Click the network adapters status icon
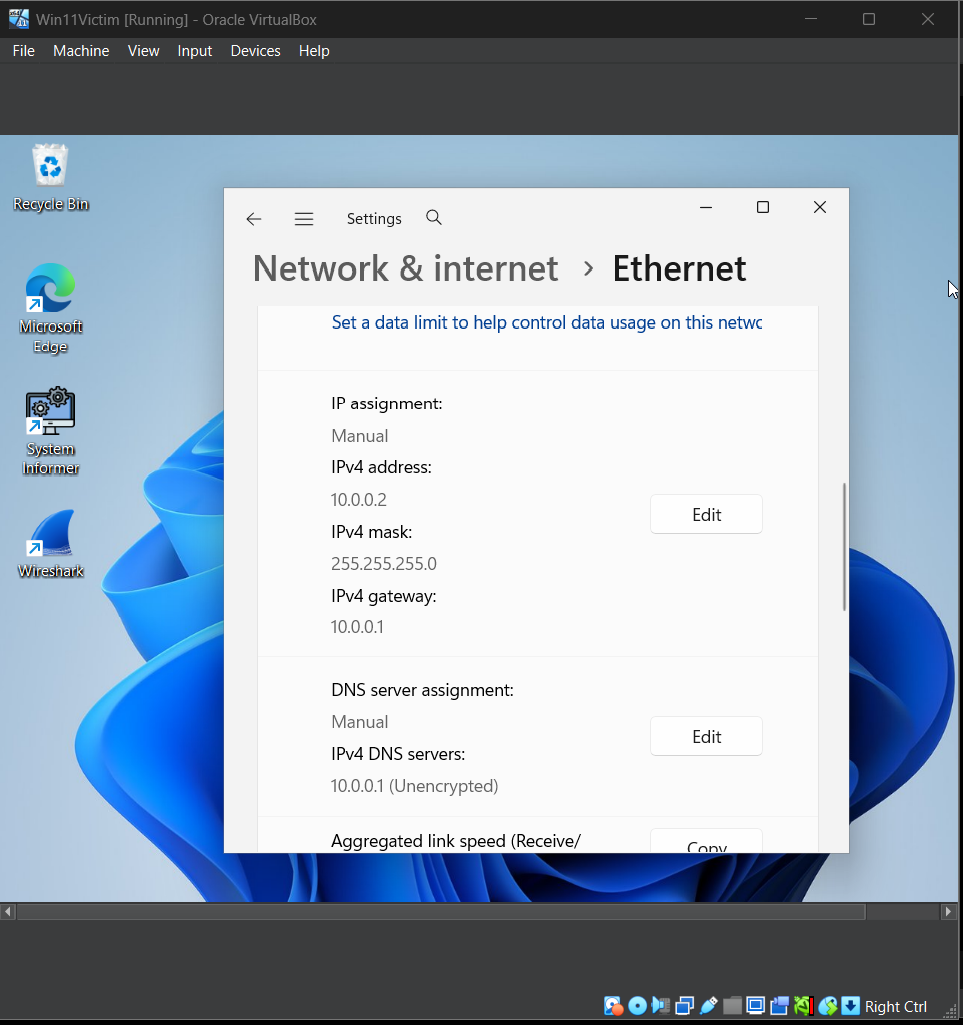Image resolution: width=963 pixels, height=1025 pixels. coord(685,1005)
